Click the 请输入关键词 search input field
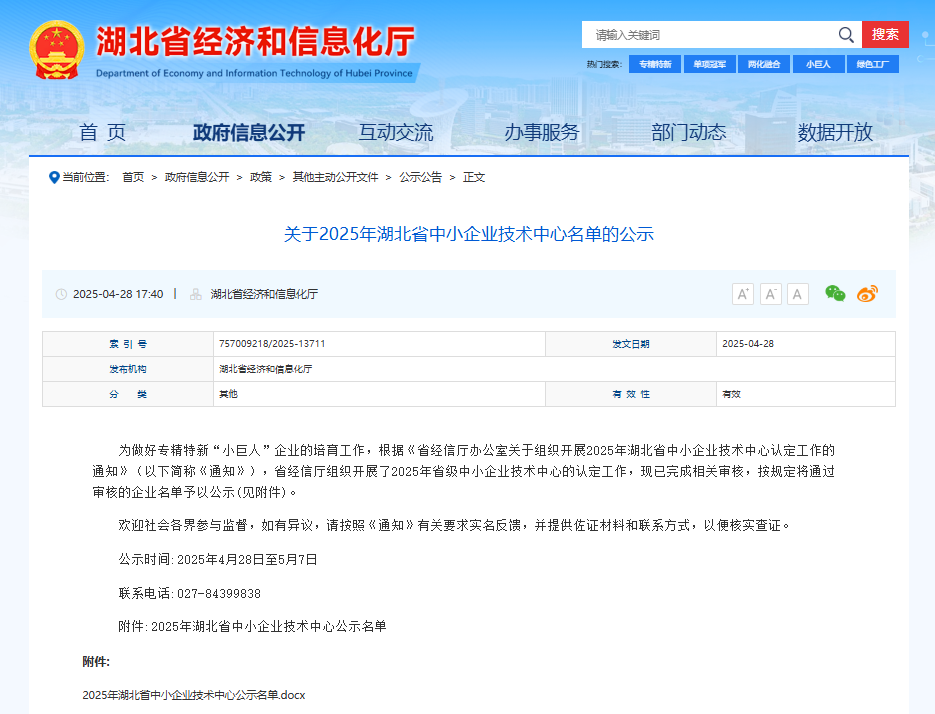Viewport: 935px width, 714px height. 700,33
